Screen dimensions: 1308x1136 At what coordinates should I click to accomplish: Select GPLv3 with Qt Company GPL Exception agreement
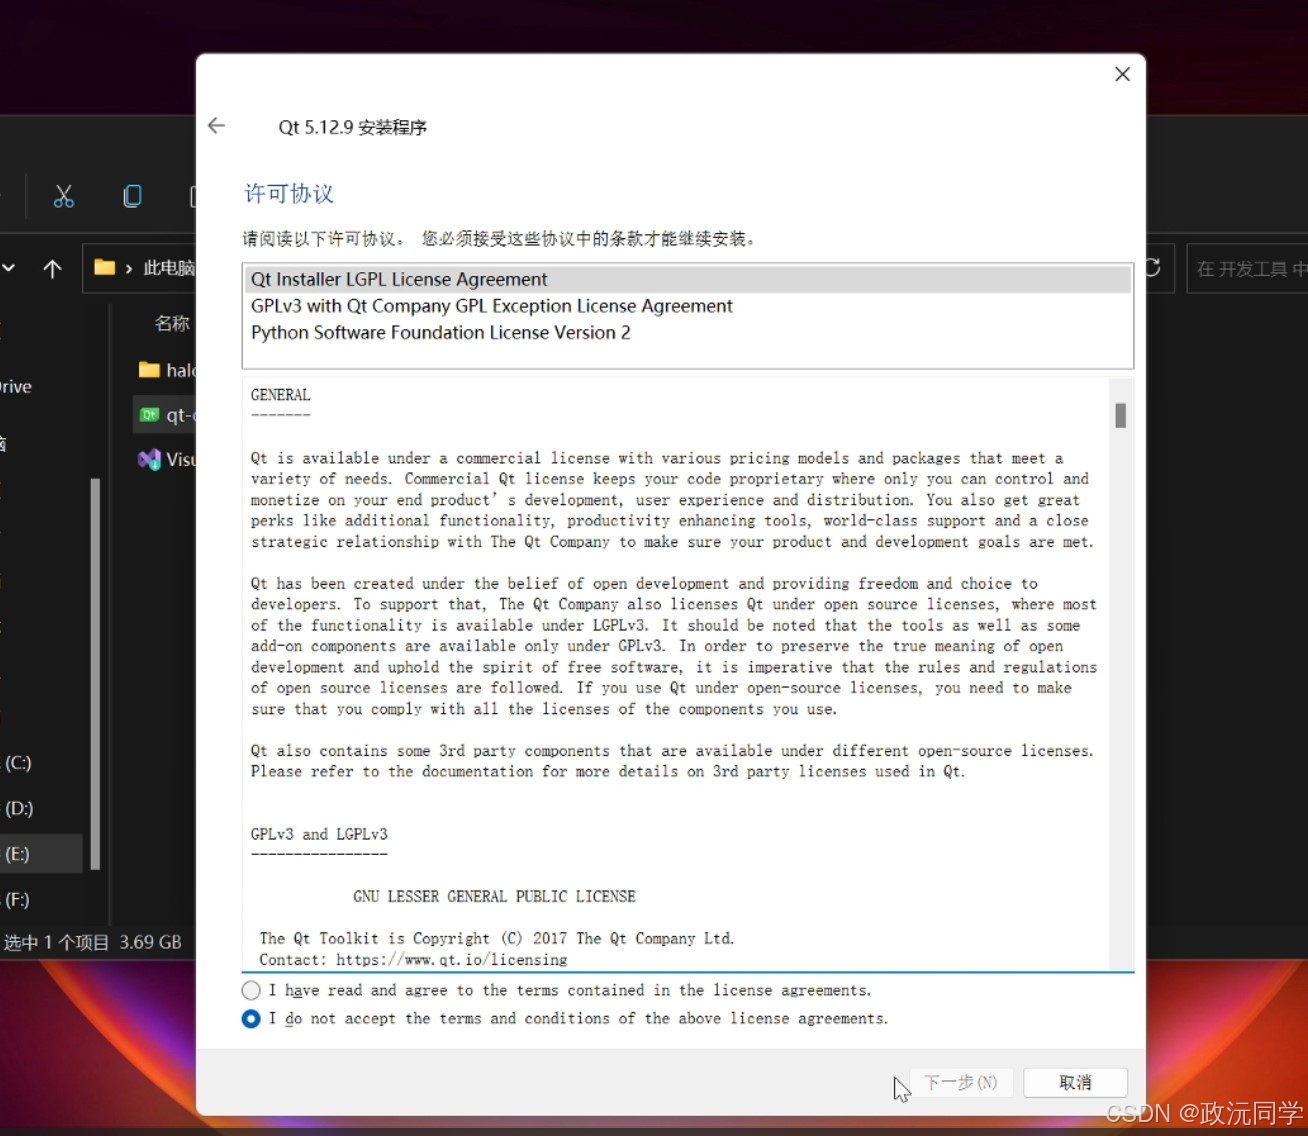click(686, 306)
